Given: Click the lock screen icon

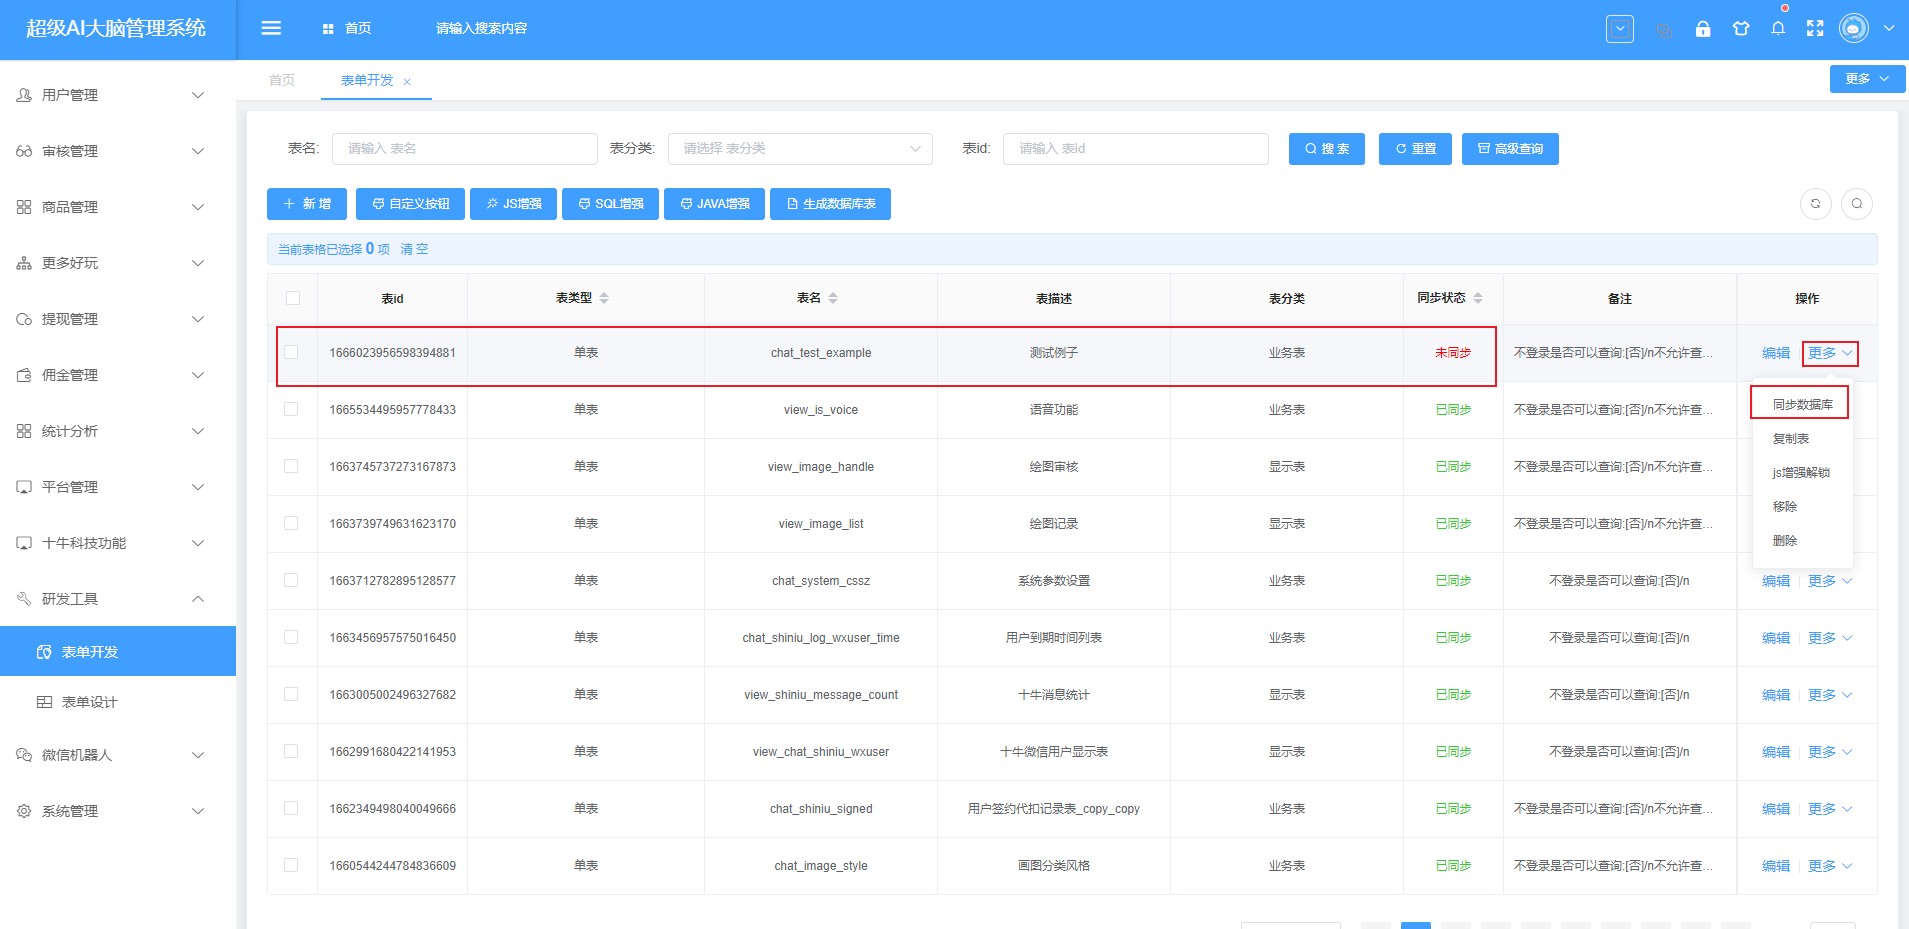Looking at the screenshot, I should click(1702, 29).
